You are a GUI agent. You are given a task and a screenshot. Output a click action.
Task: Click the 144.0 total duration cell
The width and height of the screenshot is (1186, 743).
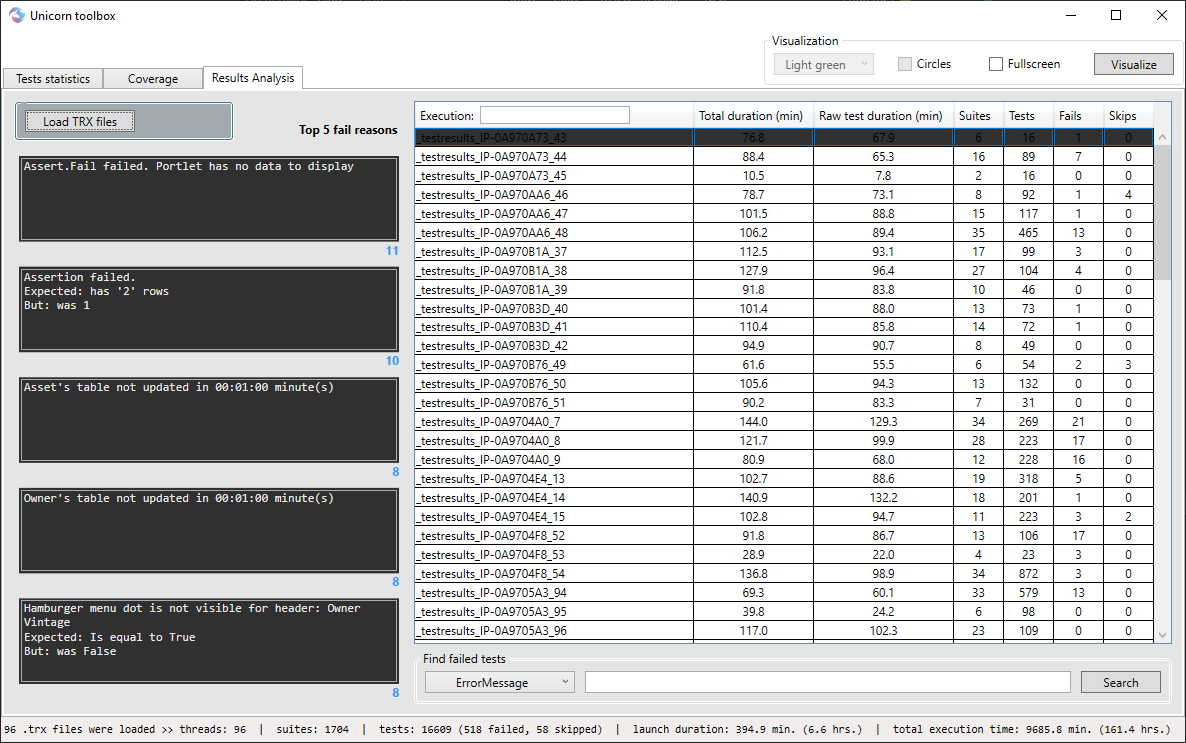pyautogui.click(x=753, y=421)
